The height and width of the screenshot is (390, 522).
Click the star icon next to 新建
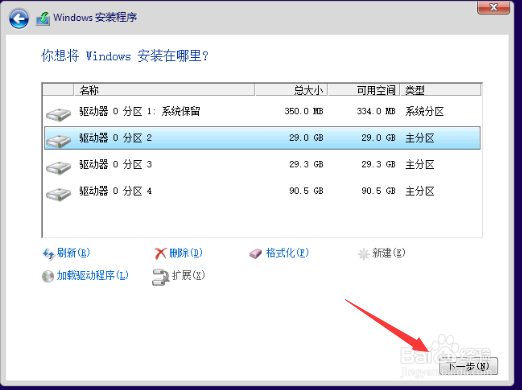(363, 254)
